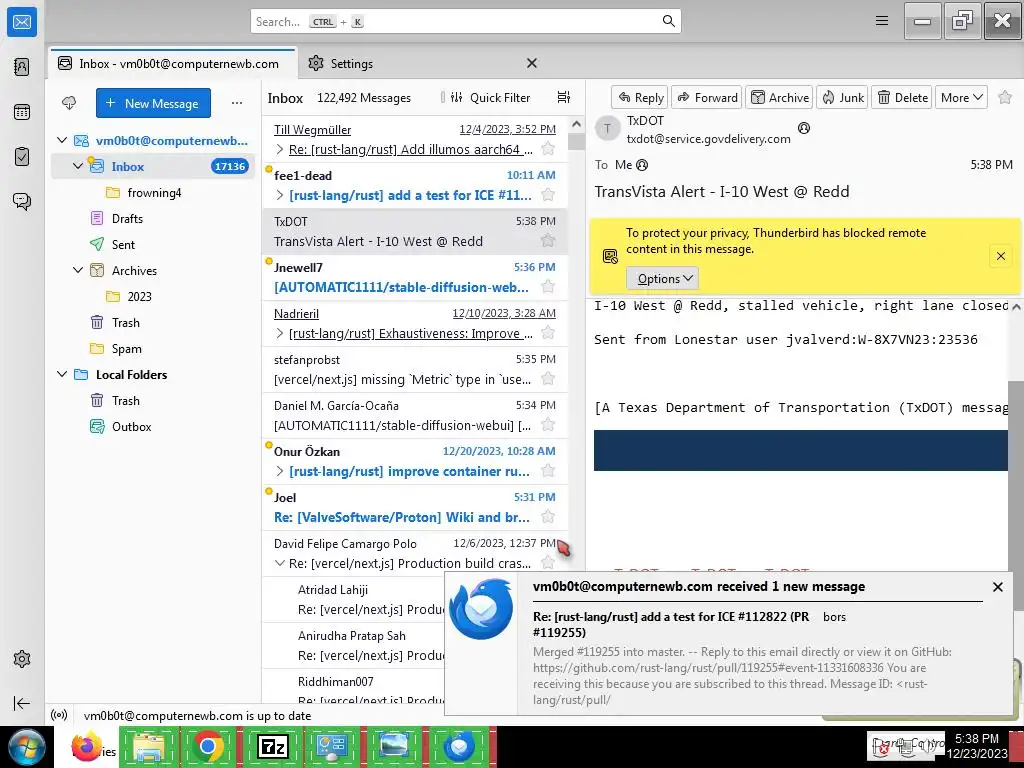Star the stefanprobst message
Screen dimensions: 1024x768
coord(548,379)
